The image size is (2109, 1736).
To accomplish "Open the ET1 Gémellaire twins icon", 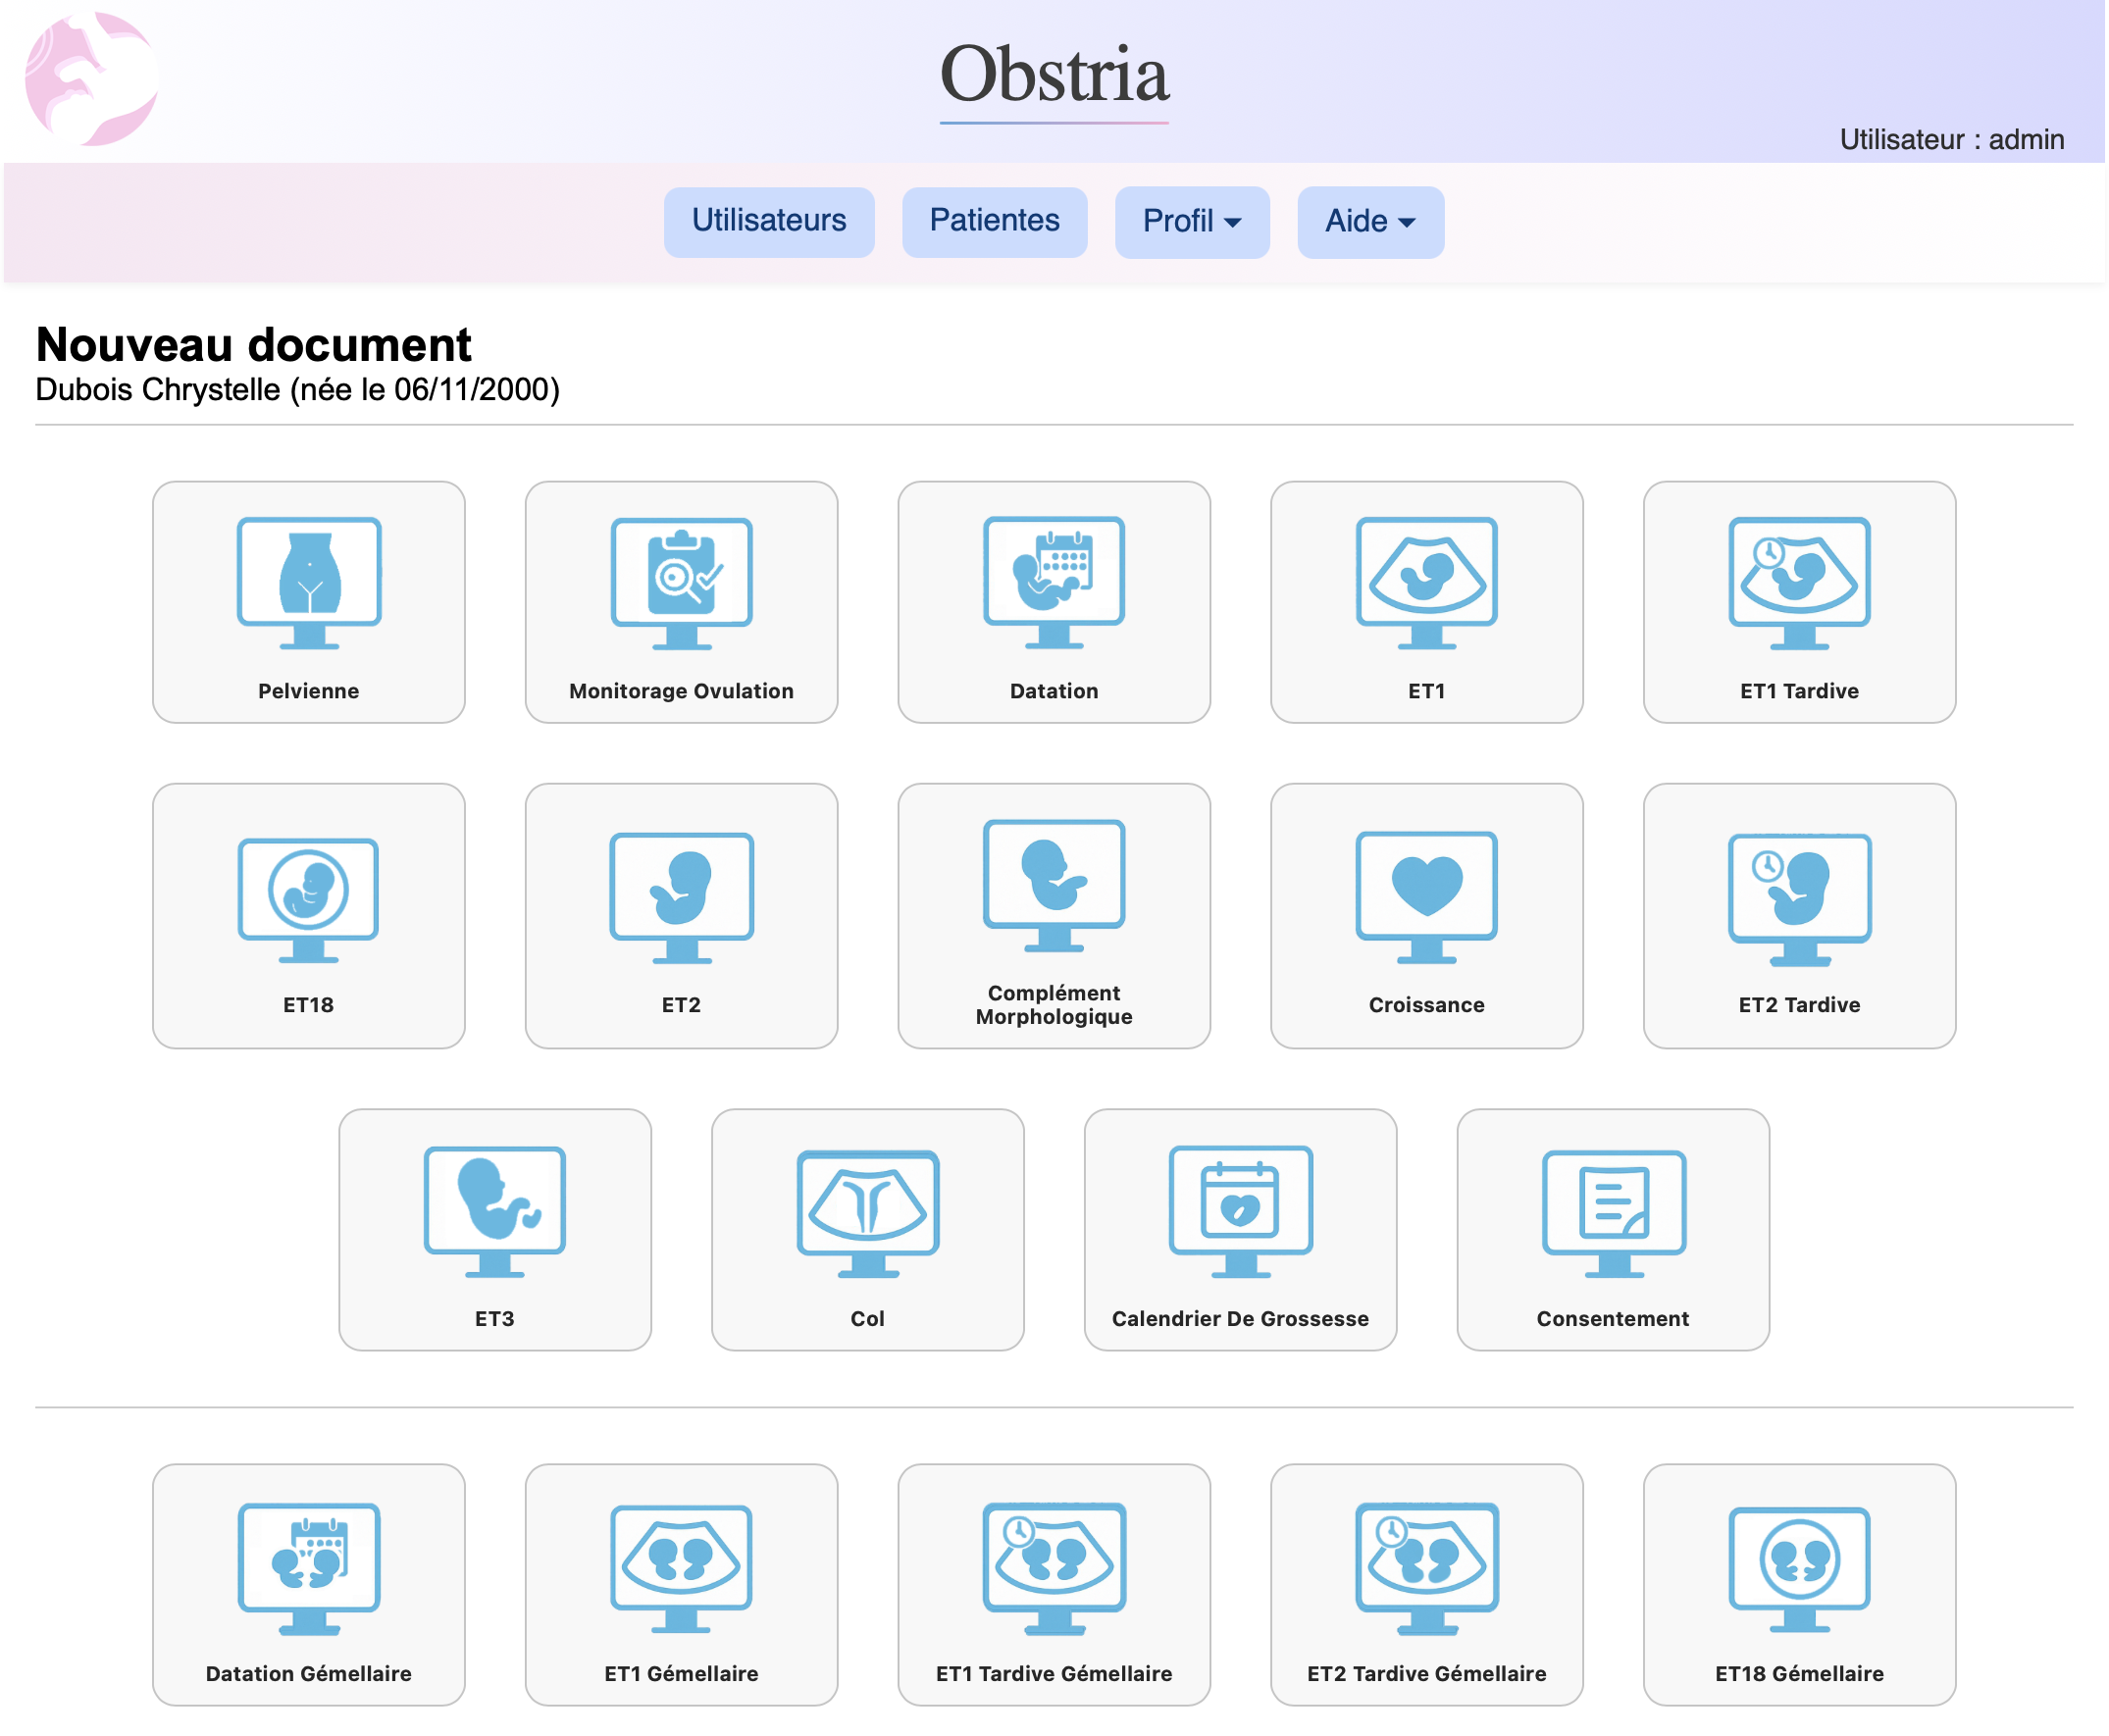I will [x=681, y=1567].
